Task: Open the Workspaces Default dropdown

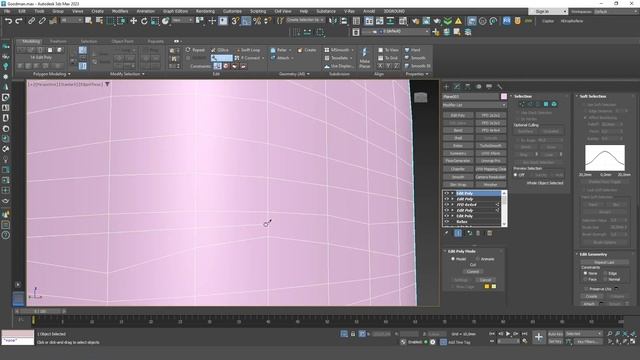Action: pyautogui.click(x=616, y=11)
